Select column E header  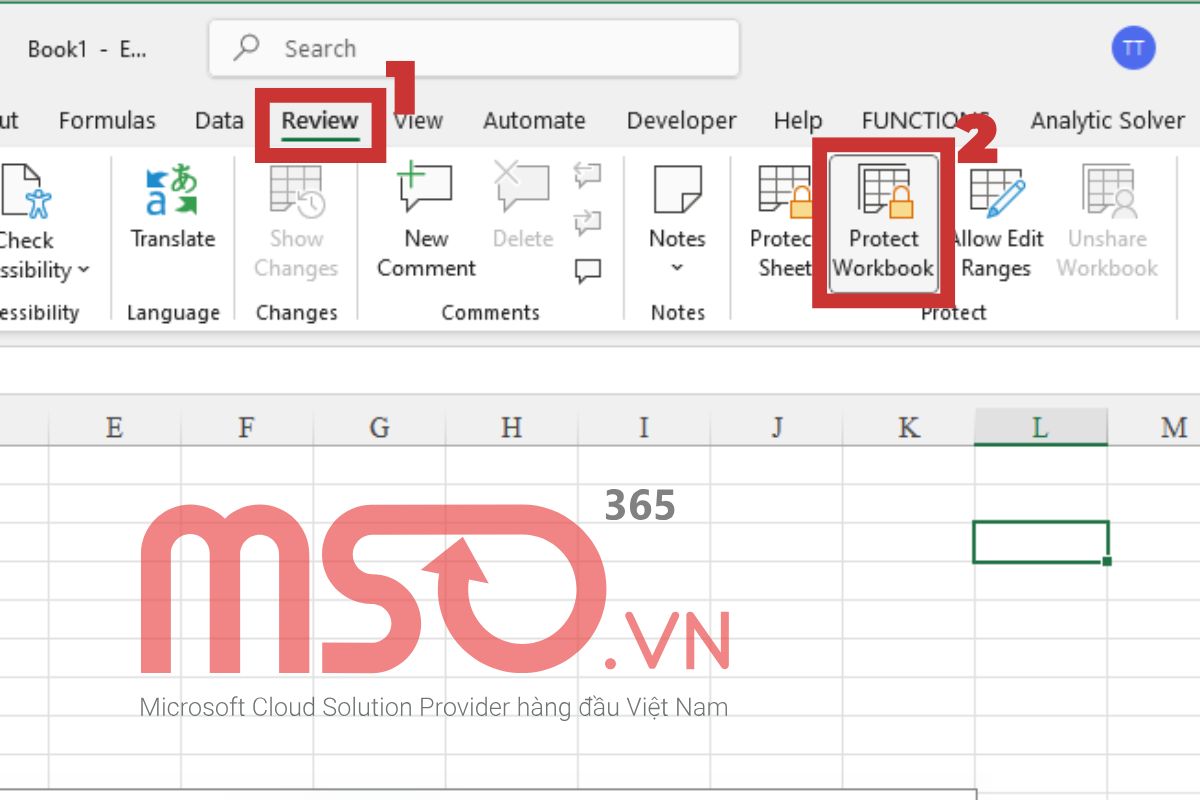[x=114, y=428]
